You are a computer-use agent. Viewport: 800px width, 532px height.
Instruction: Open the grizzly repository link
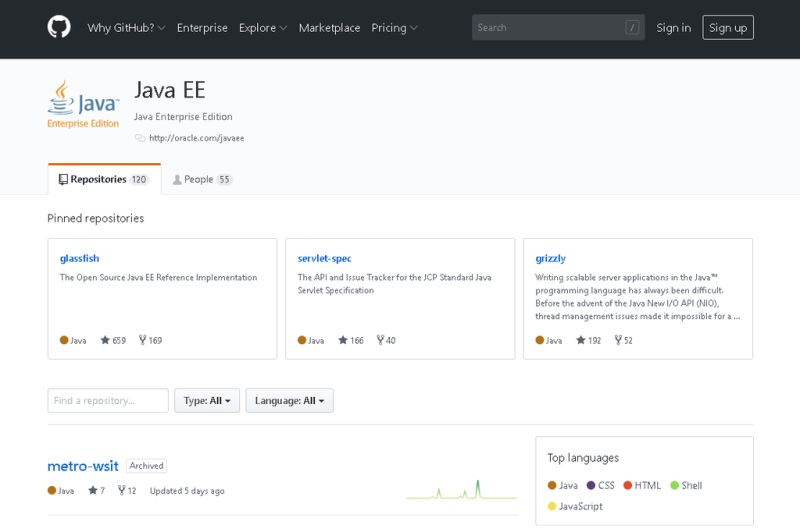551,258
